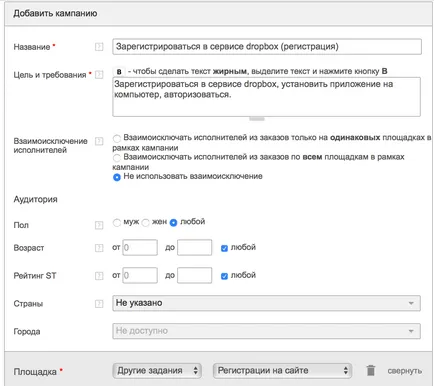Image resolution: width=434 pixels, height=386 pixels.
Task: Uncheck любой checkbox for Рейтинг ST
Action: [224, 276]
